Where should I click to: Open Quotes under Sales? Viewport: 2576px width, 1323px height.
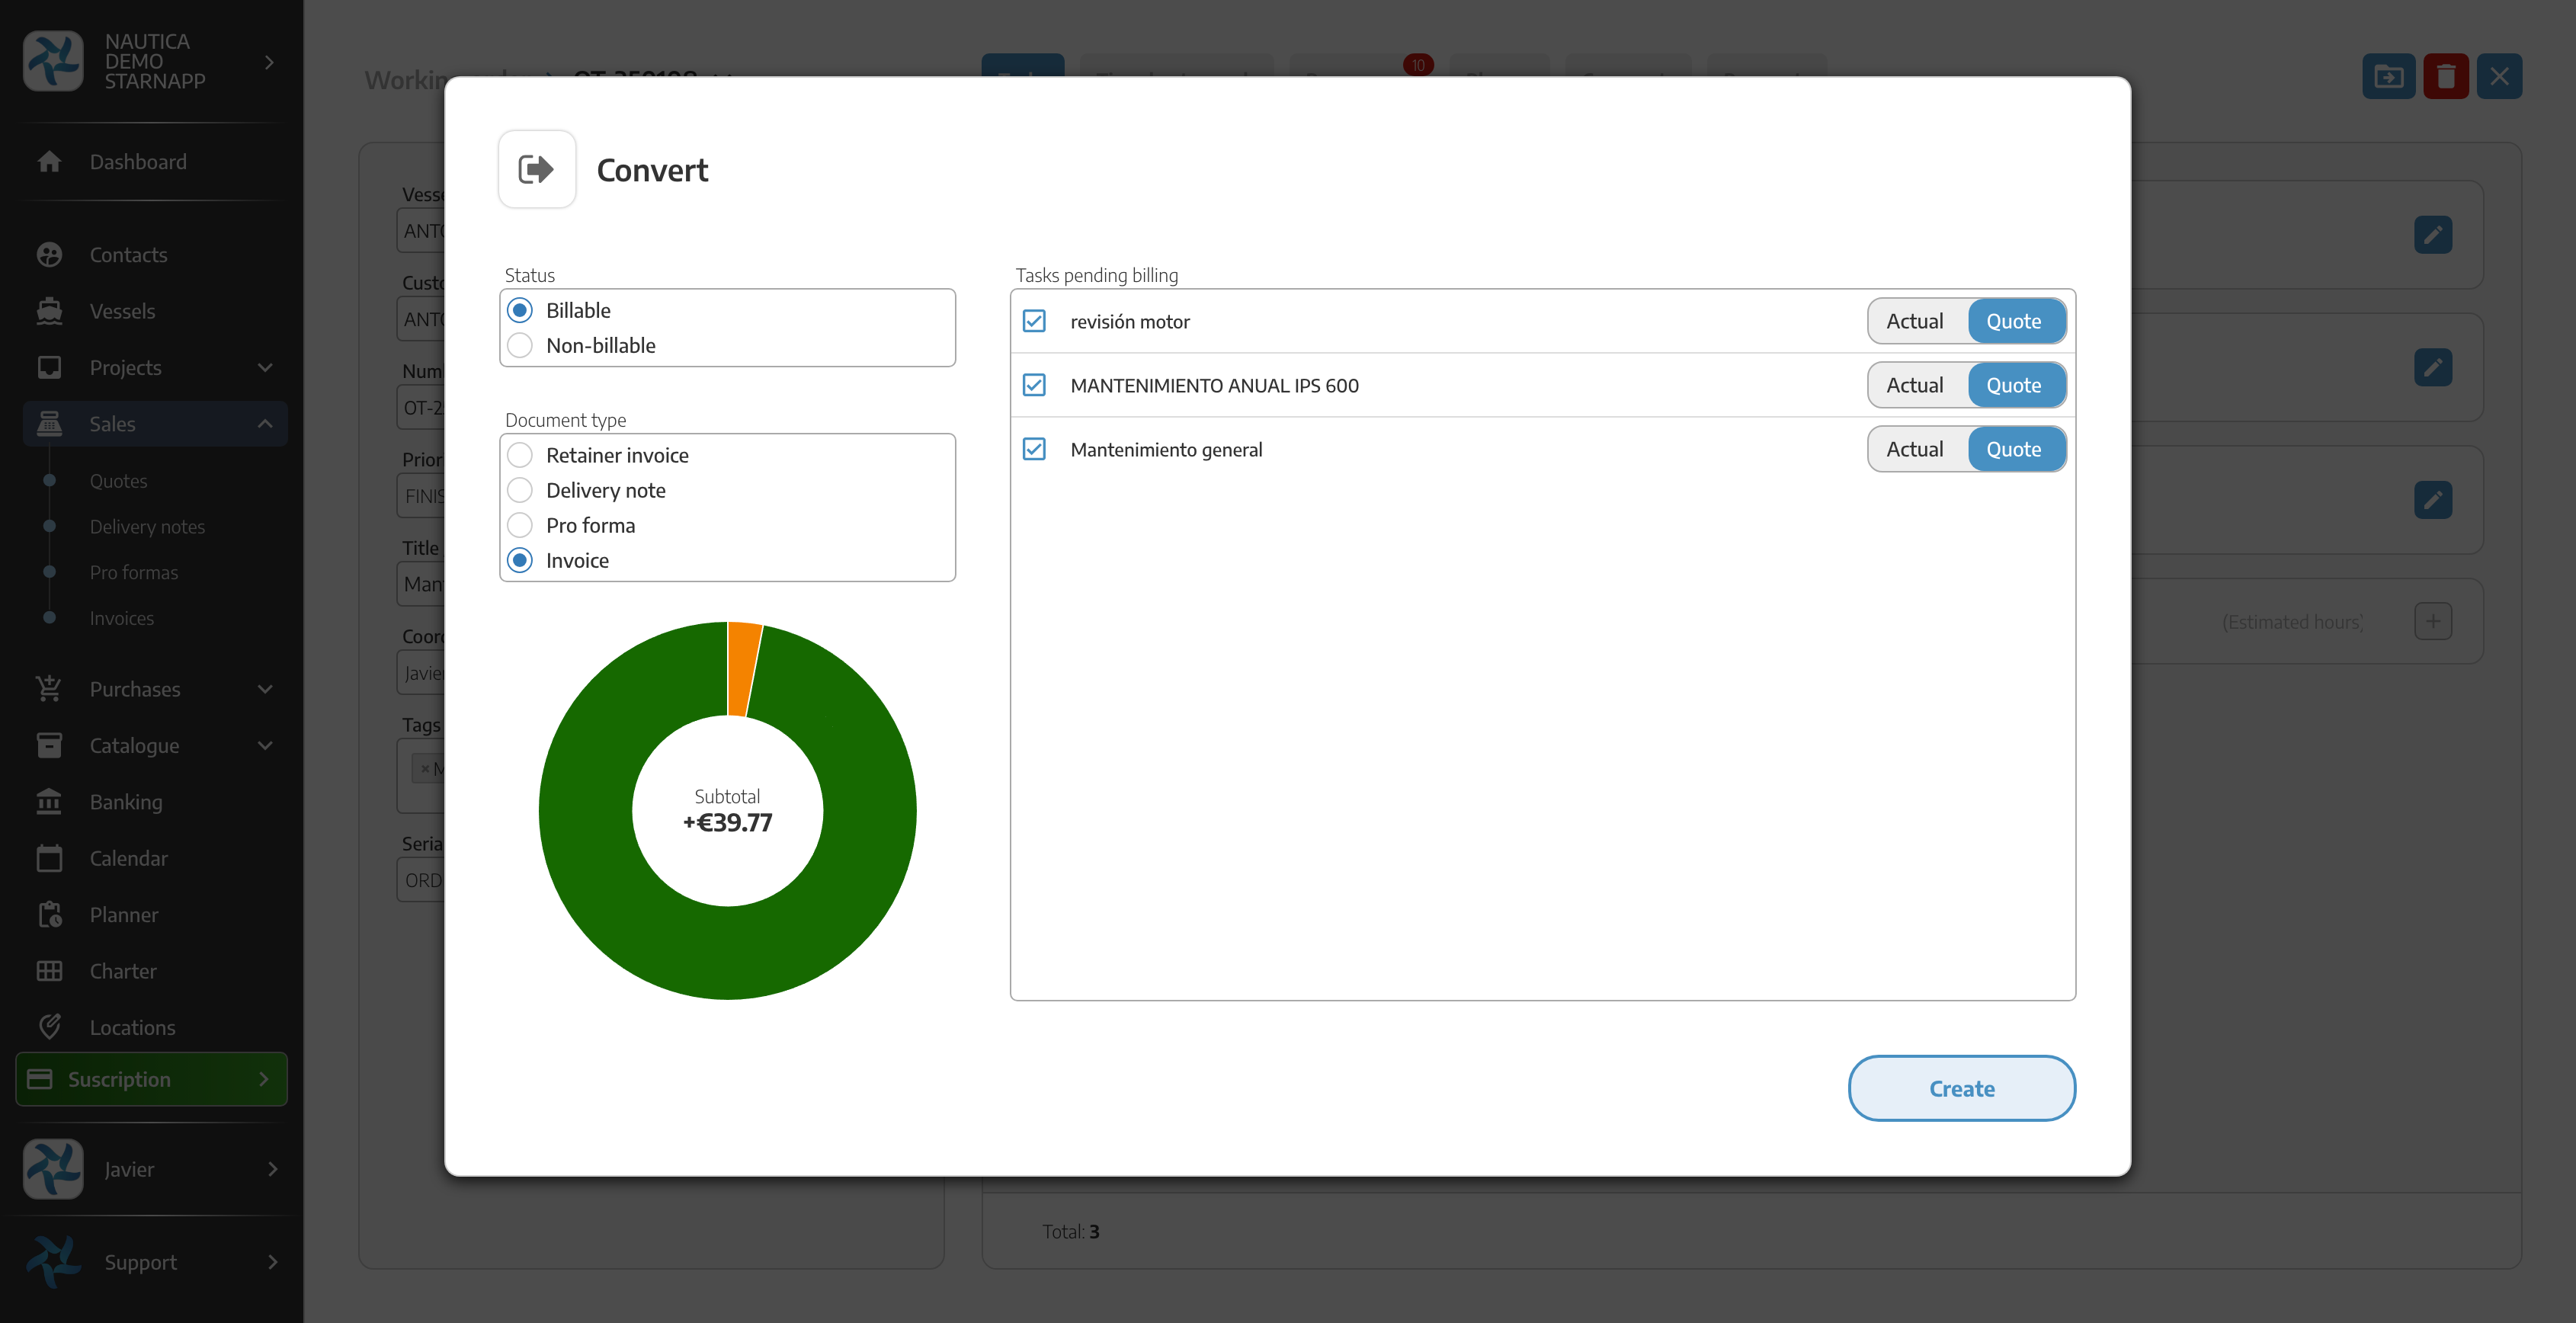point(118,481)
